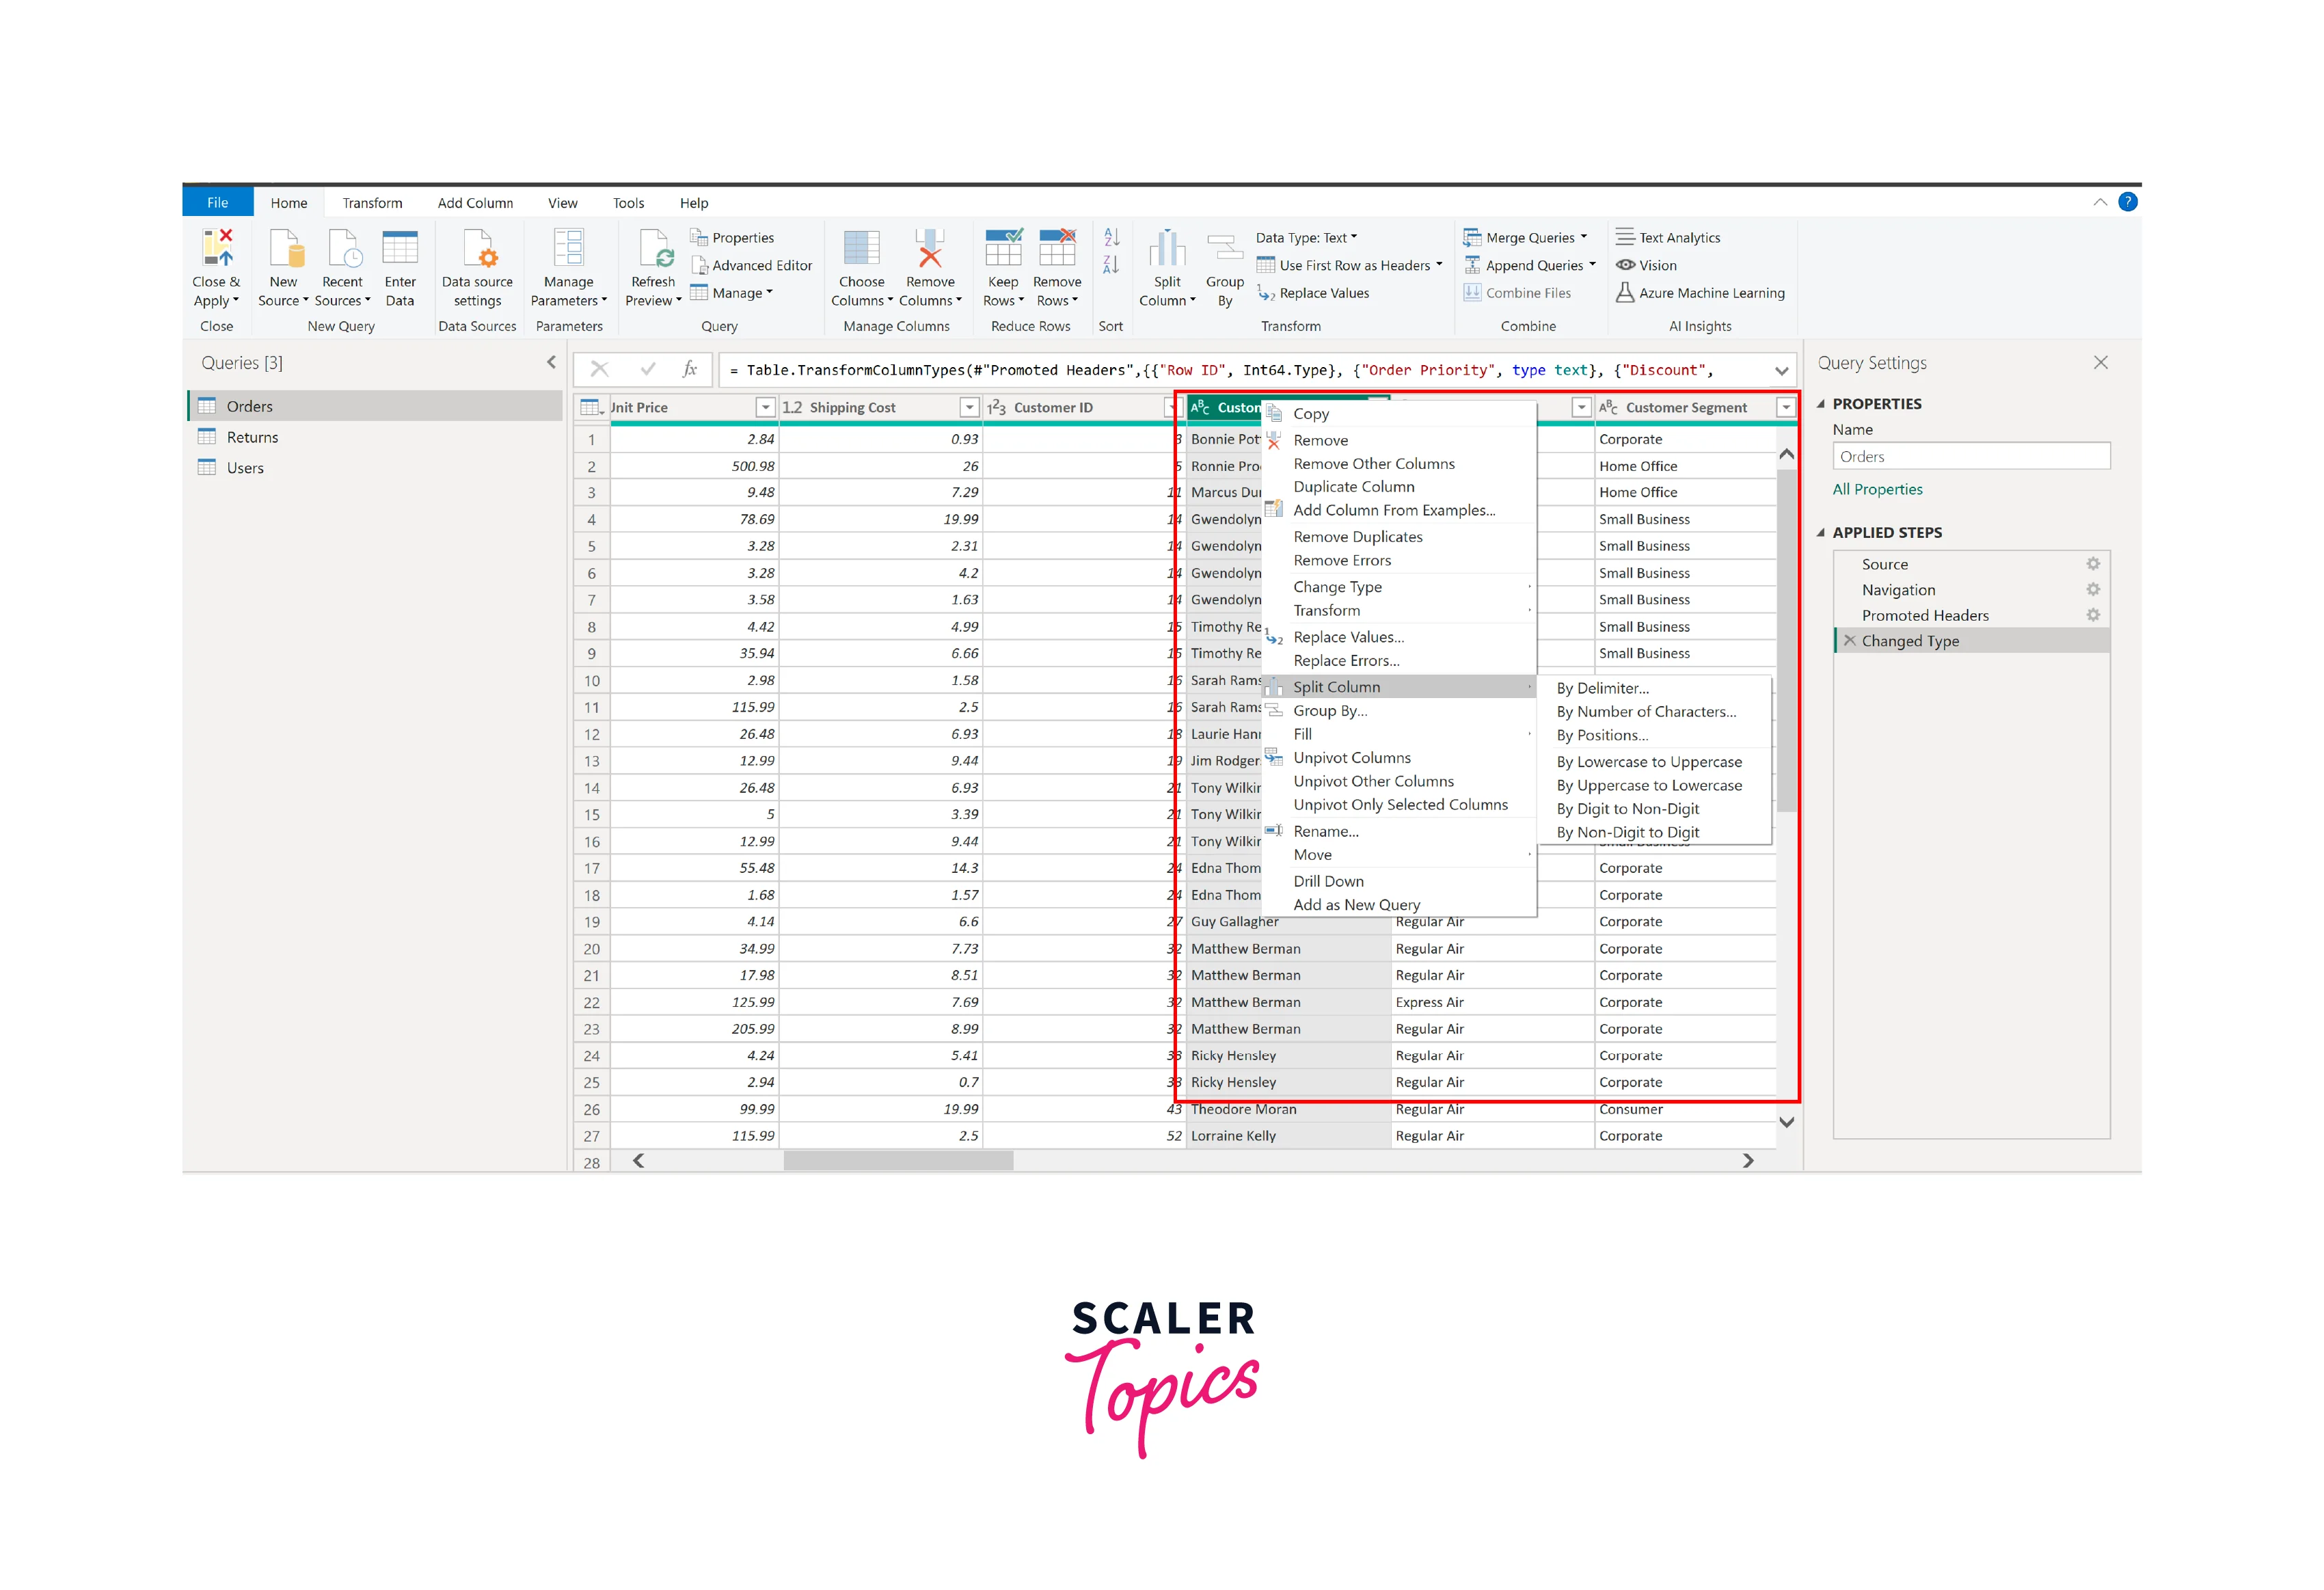This screenshot has height=1590, width=2324.
Task: Open the Advanced Editor
Action: [751, 265]
